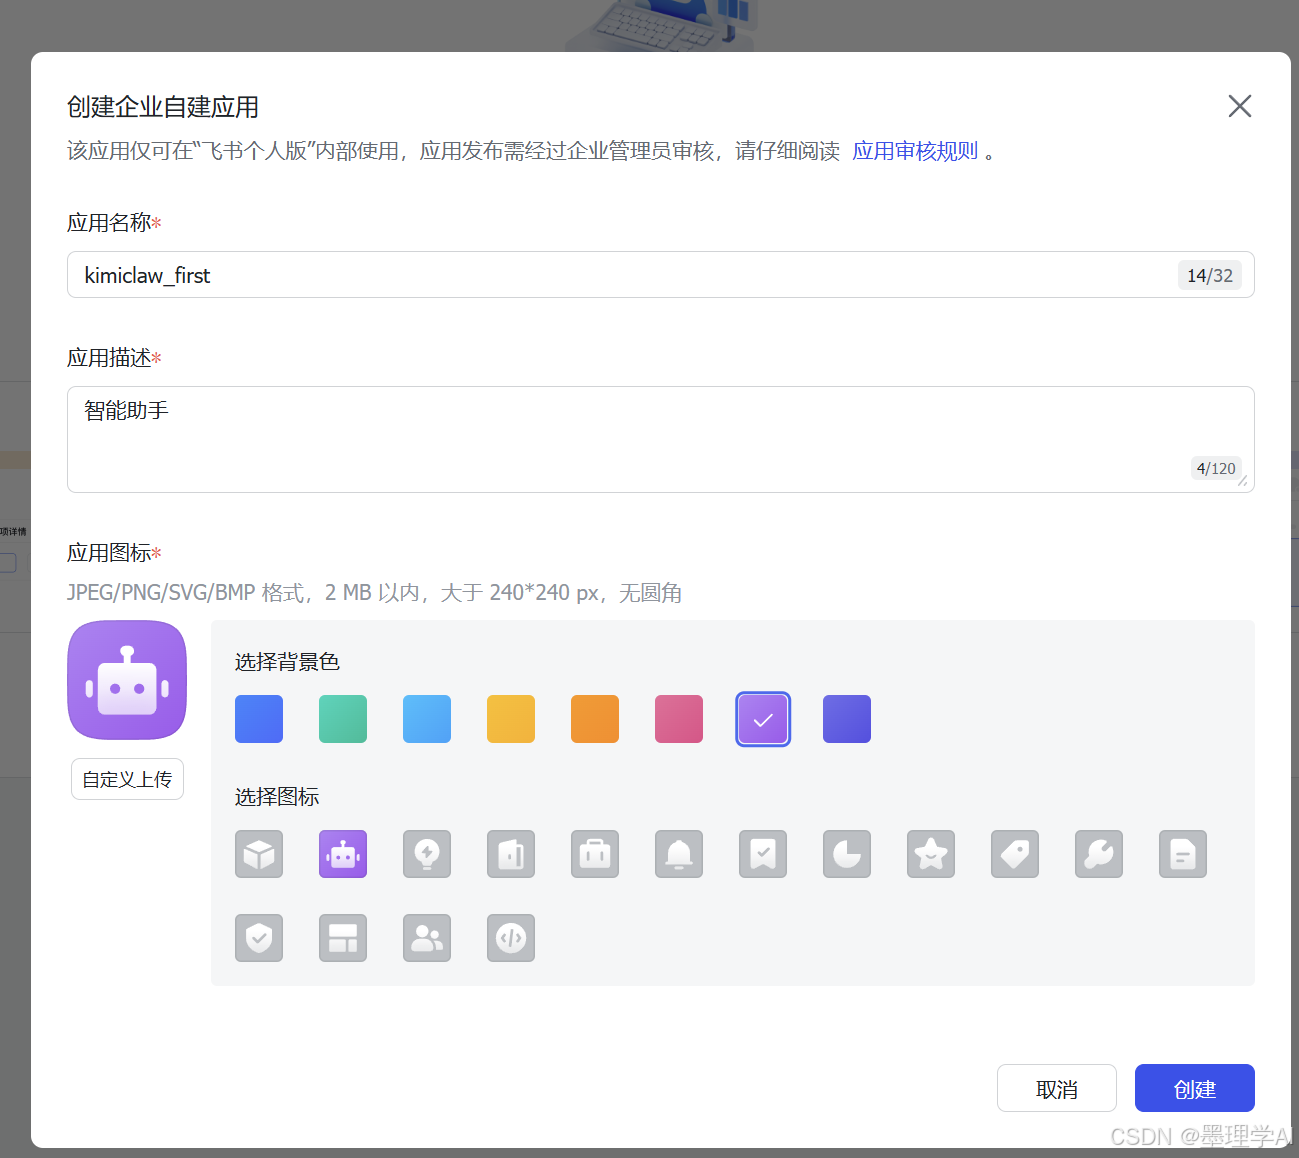Pick the bookmark checkmark app icon
The height and width of the screenshot is (1158, 1299).
(x=763, y=854)
